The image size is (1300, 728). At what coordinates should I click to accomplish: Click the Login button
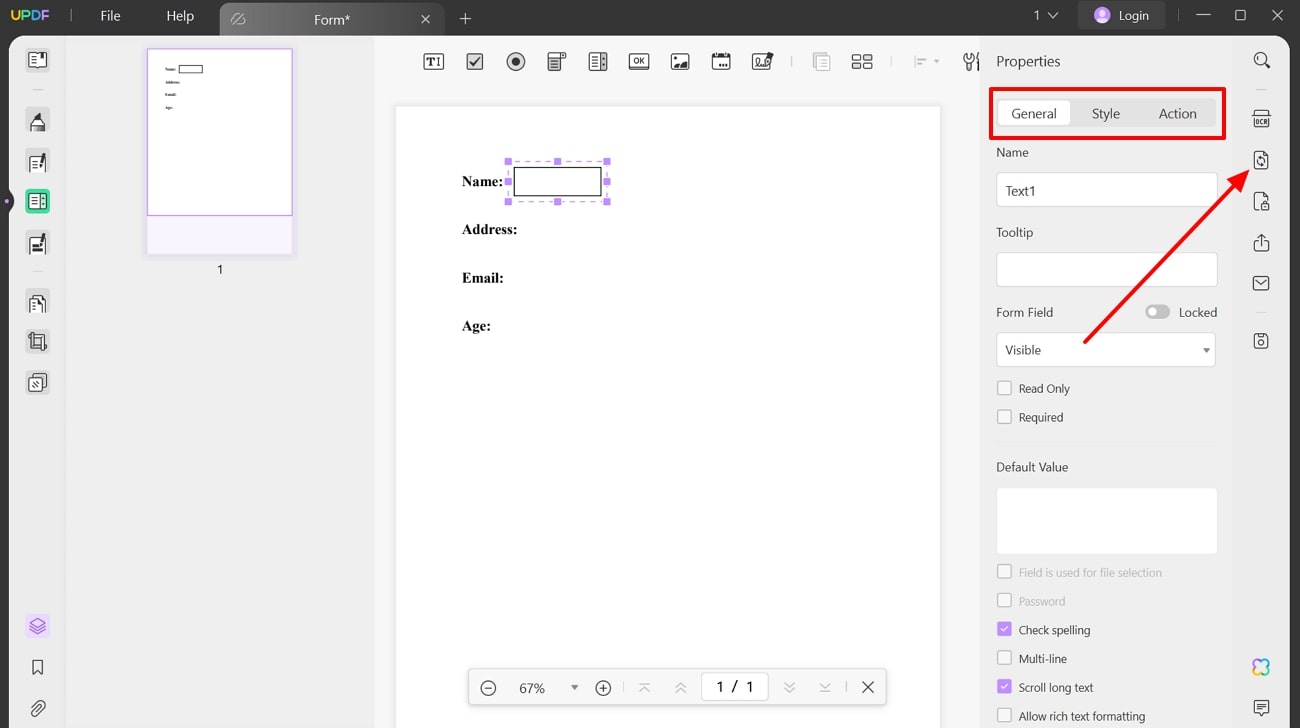[x=1121, y=15]
